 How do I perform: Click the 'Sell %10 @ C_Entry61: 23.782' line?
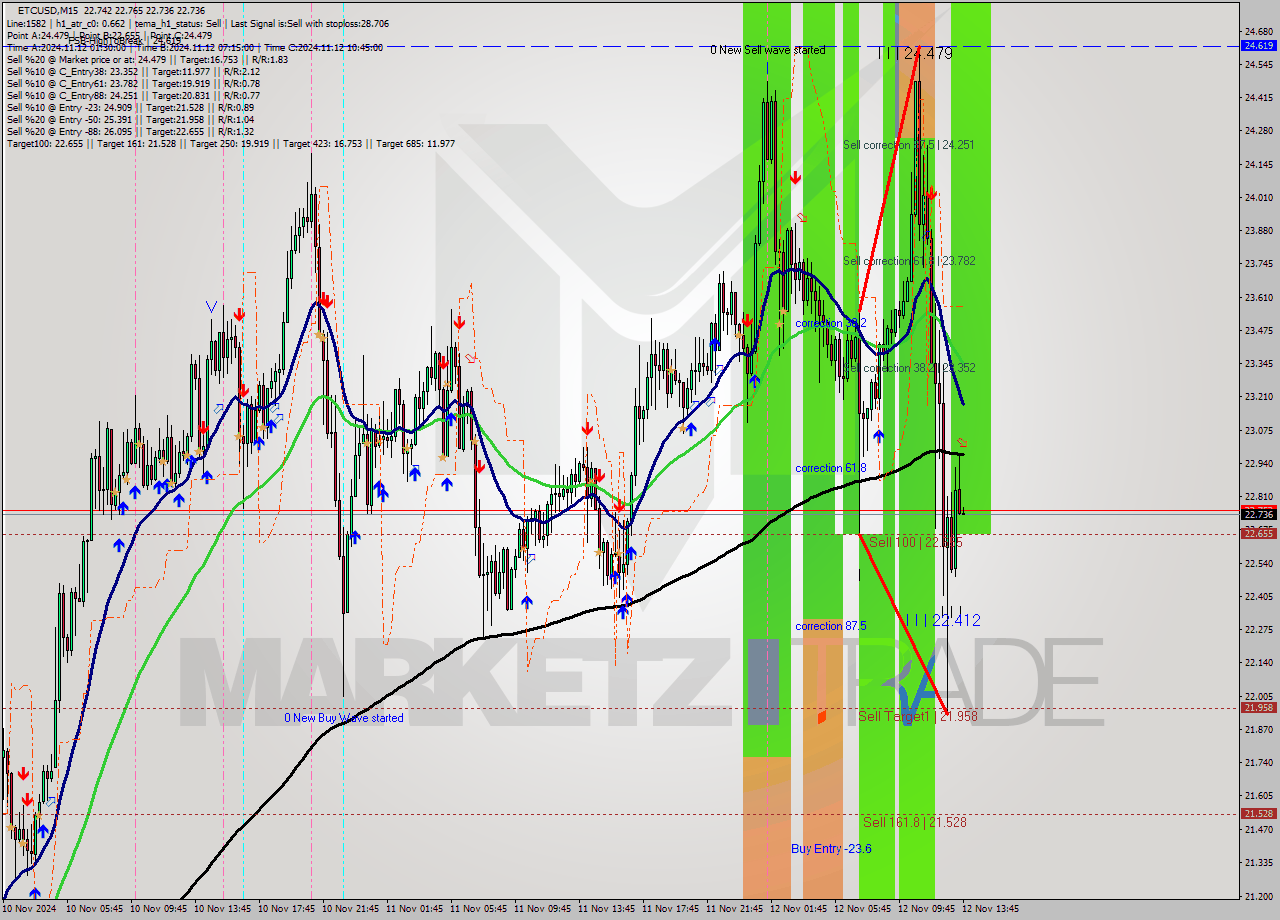(x=133, y=83)
